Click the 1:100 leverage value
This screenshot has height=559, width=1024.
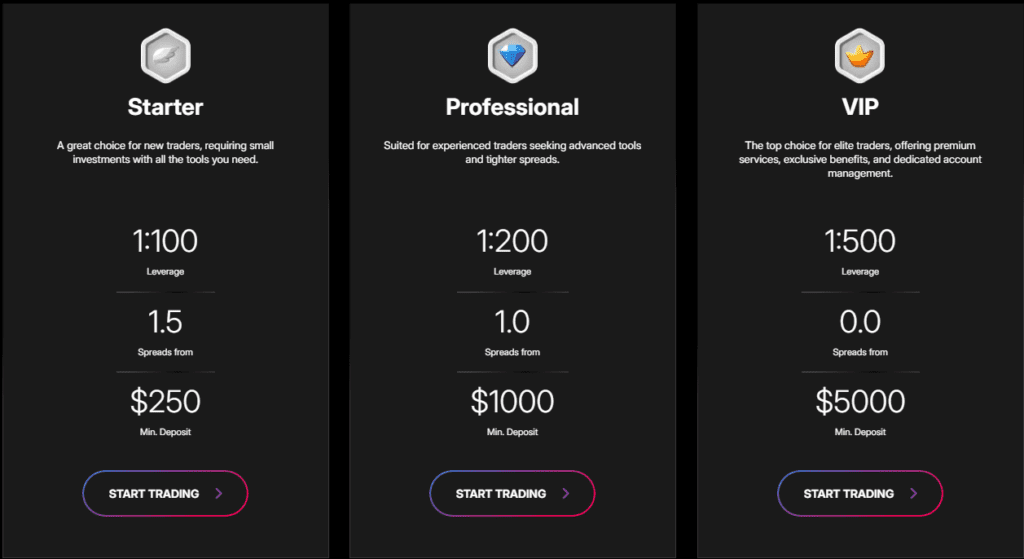coord(165,241)
